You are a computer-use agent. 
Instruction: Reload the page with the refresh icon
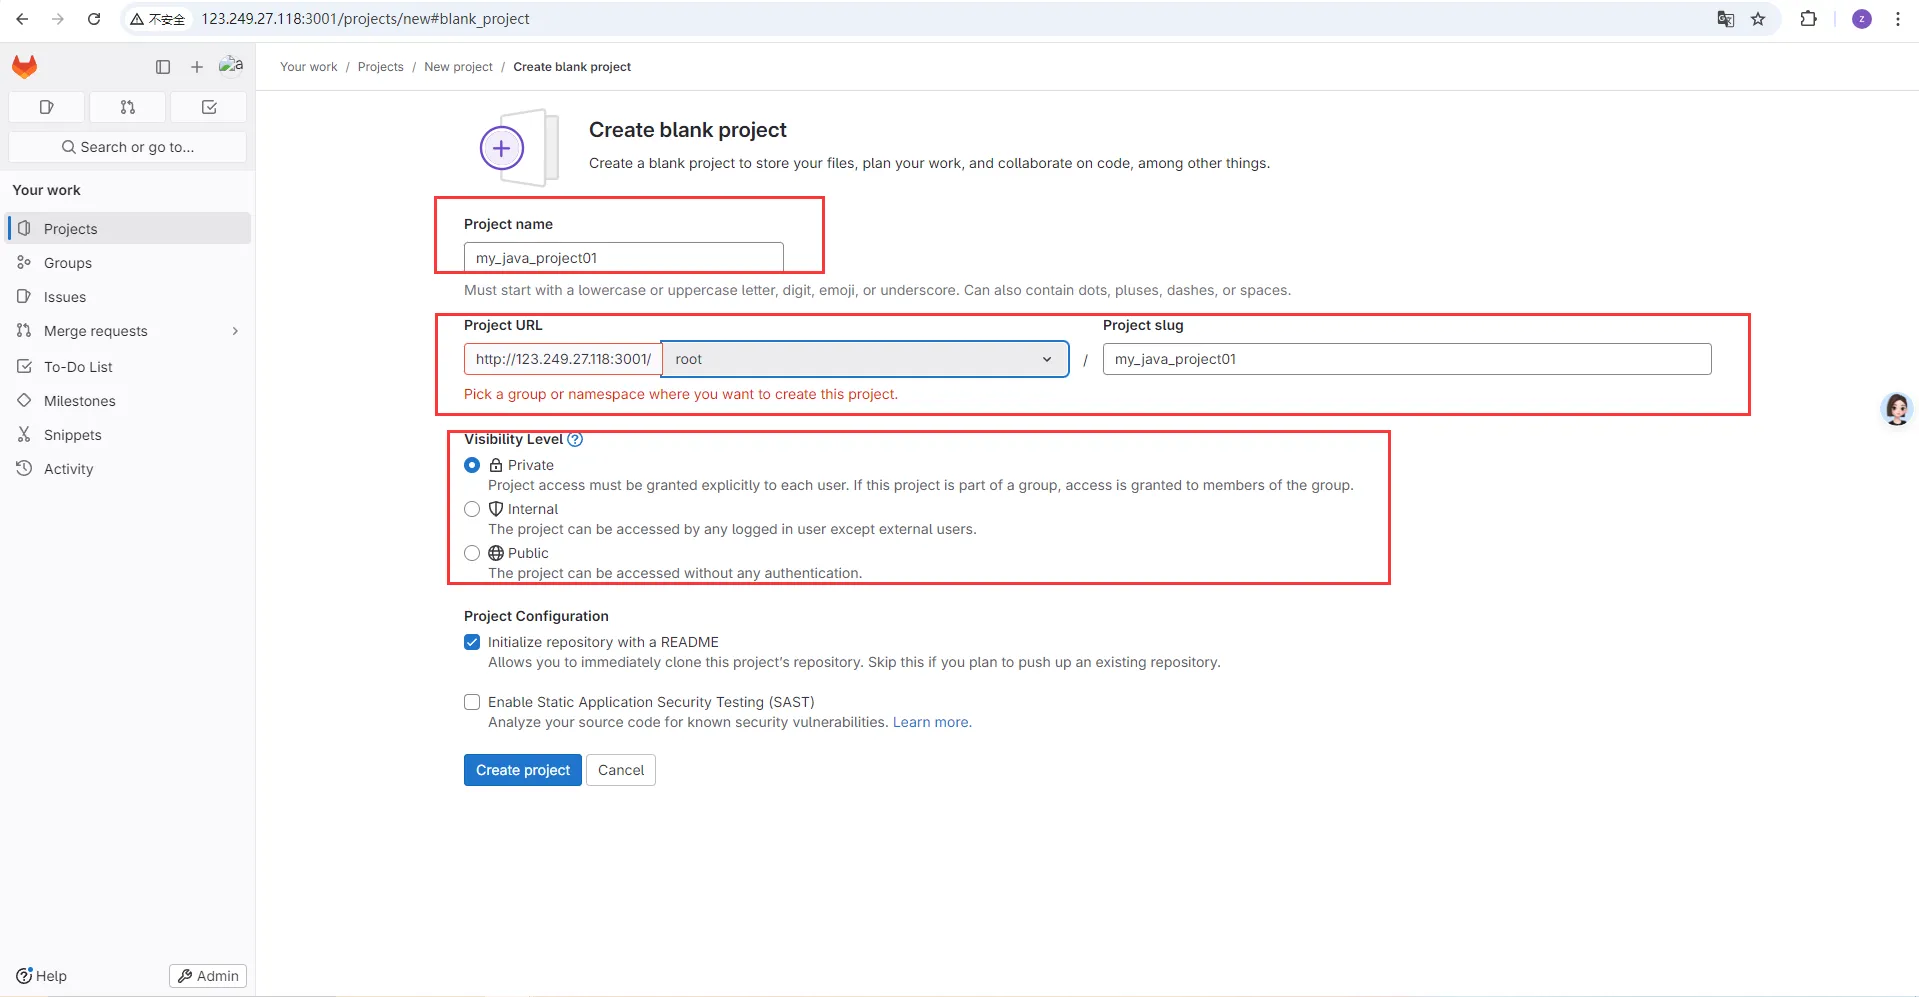tap(94, 19)
